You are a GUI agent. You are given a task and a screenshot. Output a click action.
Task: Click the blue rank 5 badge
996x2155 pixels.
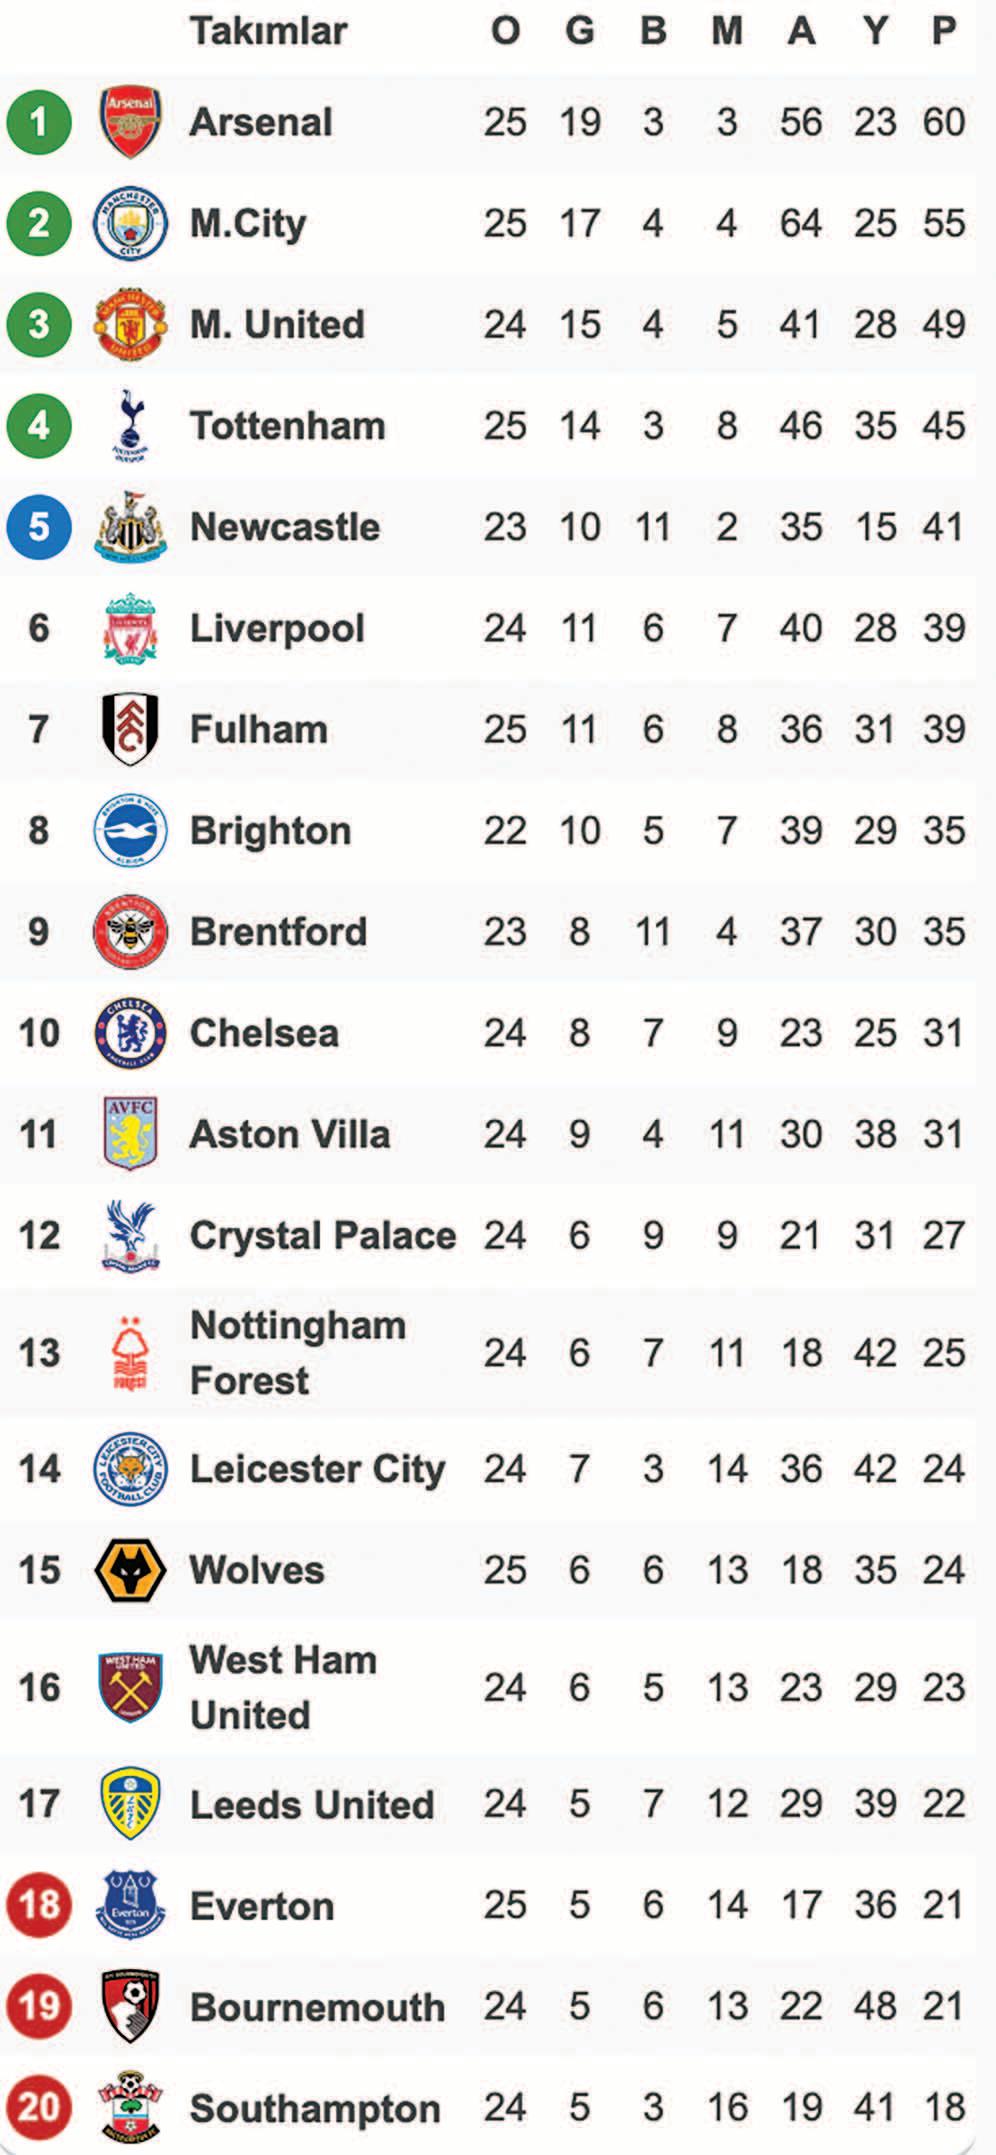click(39, 527)
